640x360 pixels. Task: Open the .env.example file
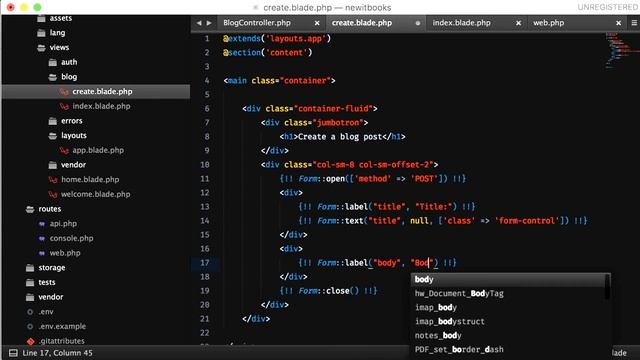62,327
